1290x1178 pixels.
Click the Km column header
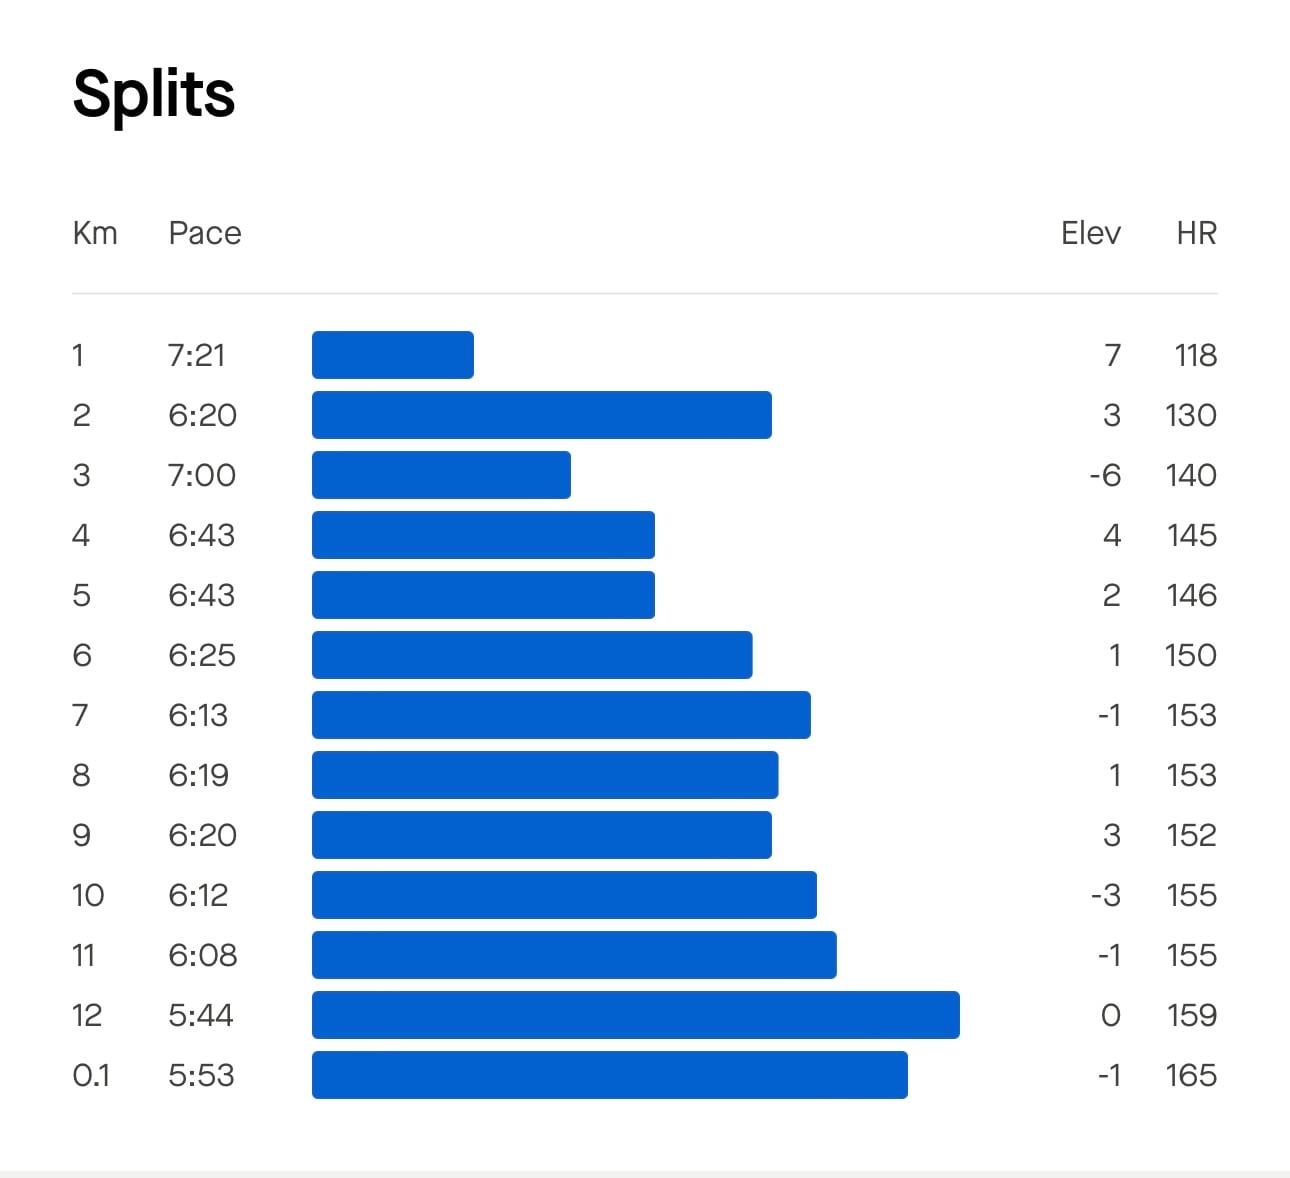(95, 233)
